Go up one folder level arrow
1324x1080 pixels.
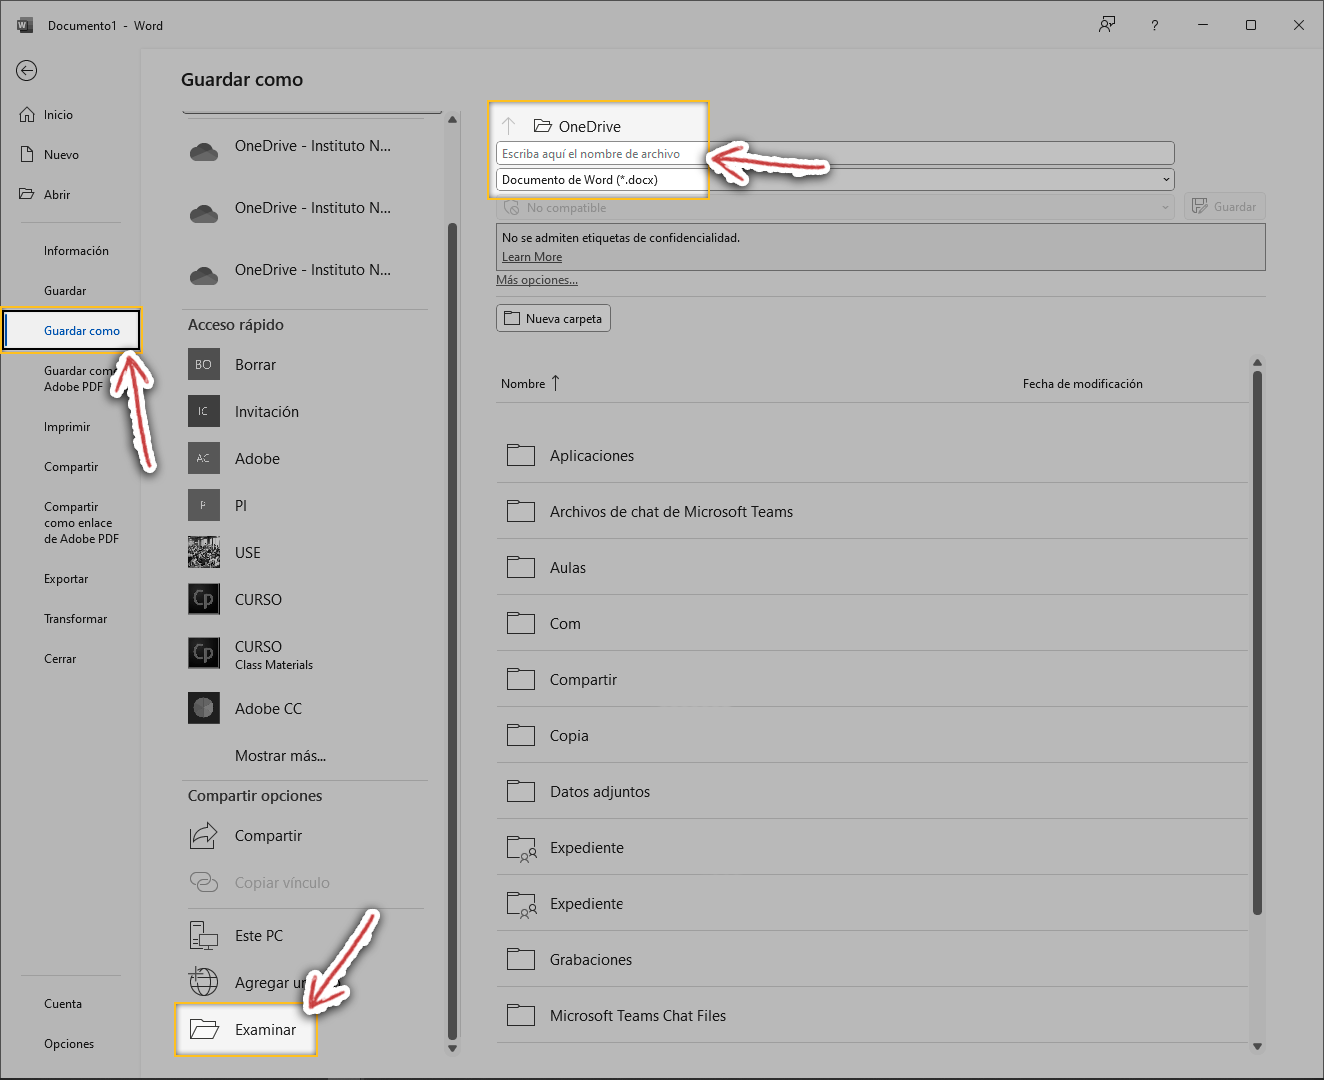click(x=509, y=126)
